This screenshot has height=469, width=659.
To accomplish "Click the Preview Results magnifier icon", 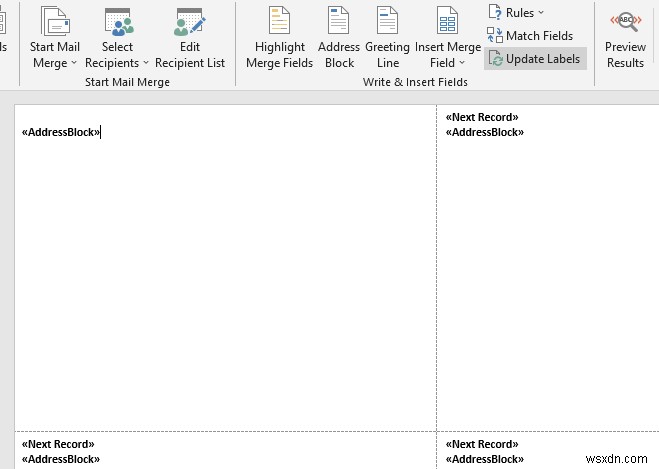I will pos(626,21).
